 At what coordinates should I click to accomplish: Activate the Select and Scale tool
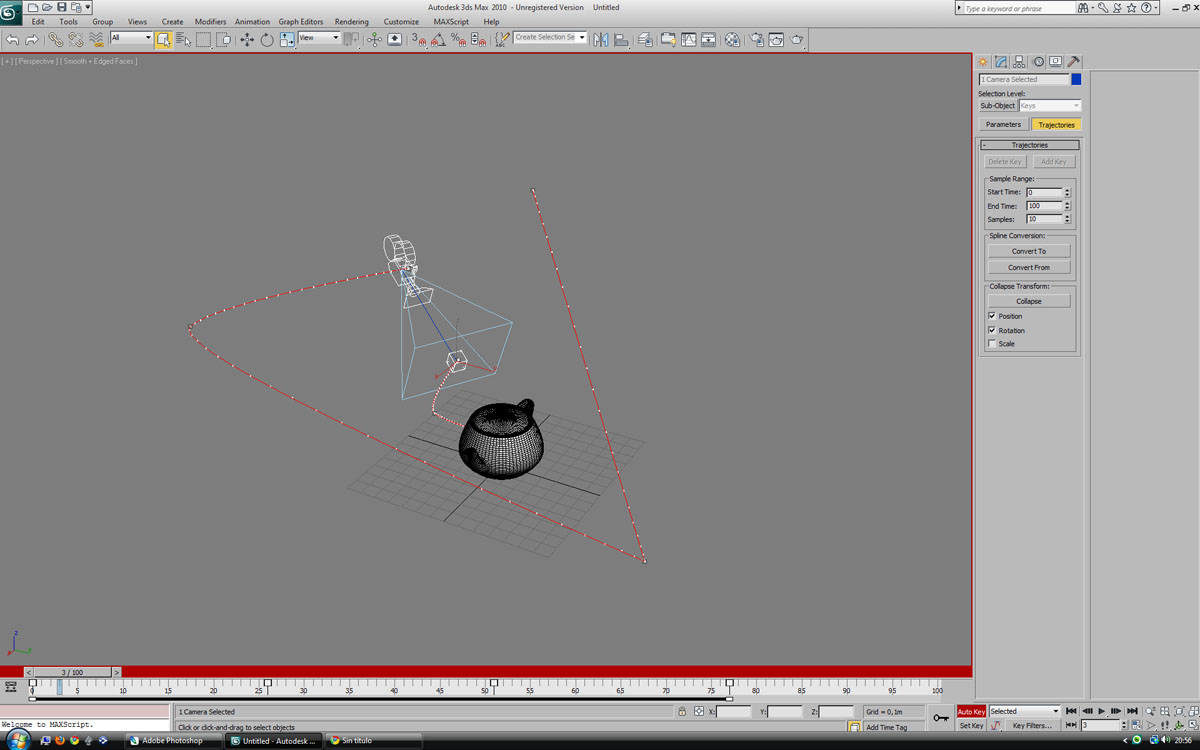coord(287,39)
